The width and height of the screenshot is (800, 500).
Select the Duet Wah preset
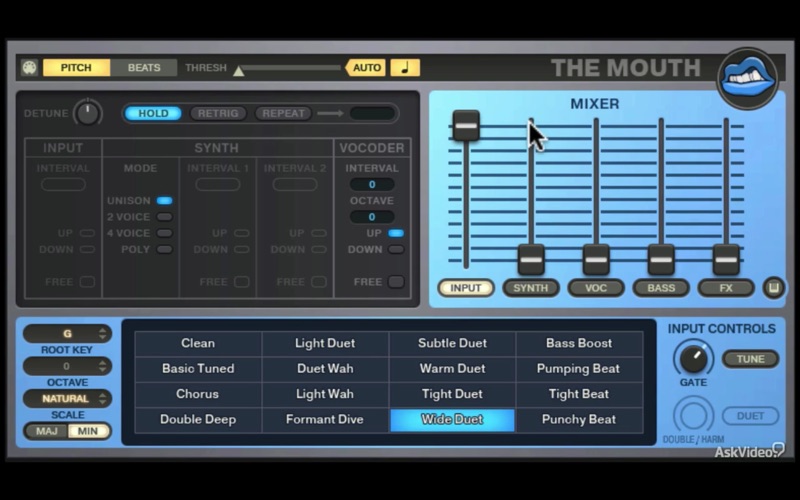pos(325,369)
